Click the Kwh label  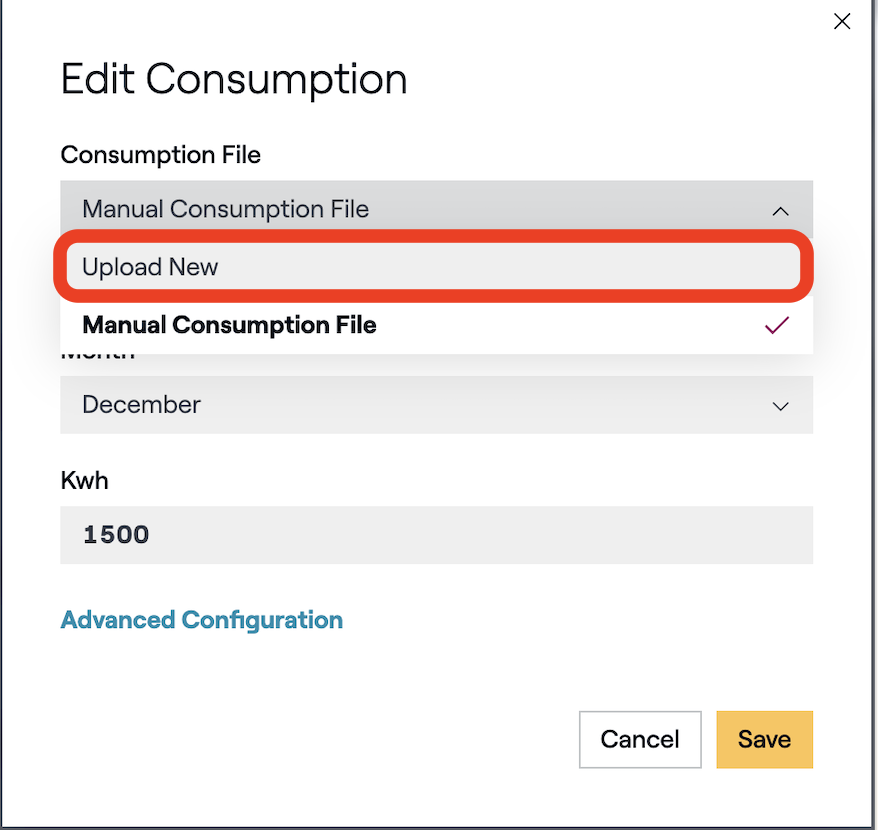pyautogui.click(x=84, y=480)
